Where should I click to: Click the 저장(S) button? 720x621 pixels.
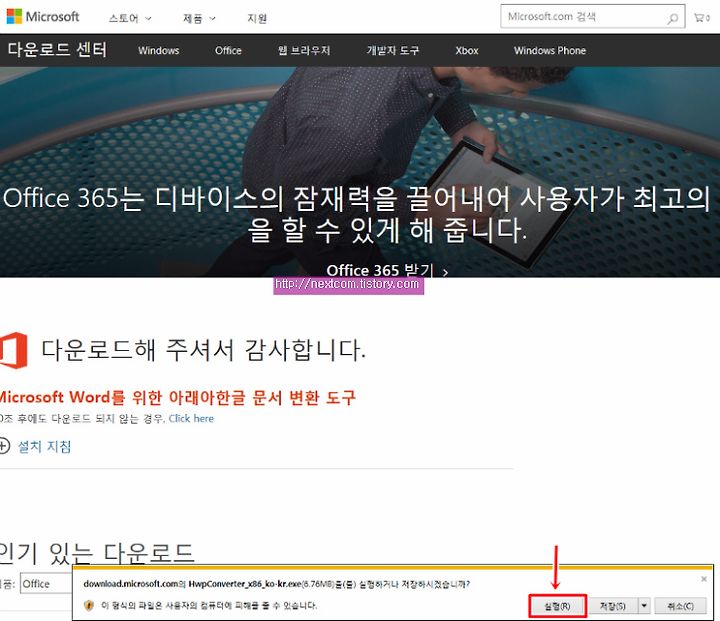[x=613, y=606]
